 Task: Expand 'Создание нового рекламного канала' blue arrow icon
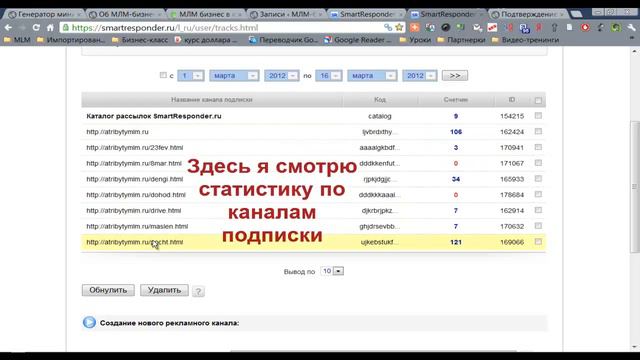89,322
